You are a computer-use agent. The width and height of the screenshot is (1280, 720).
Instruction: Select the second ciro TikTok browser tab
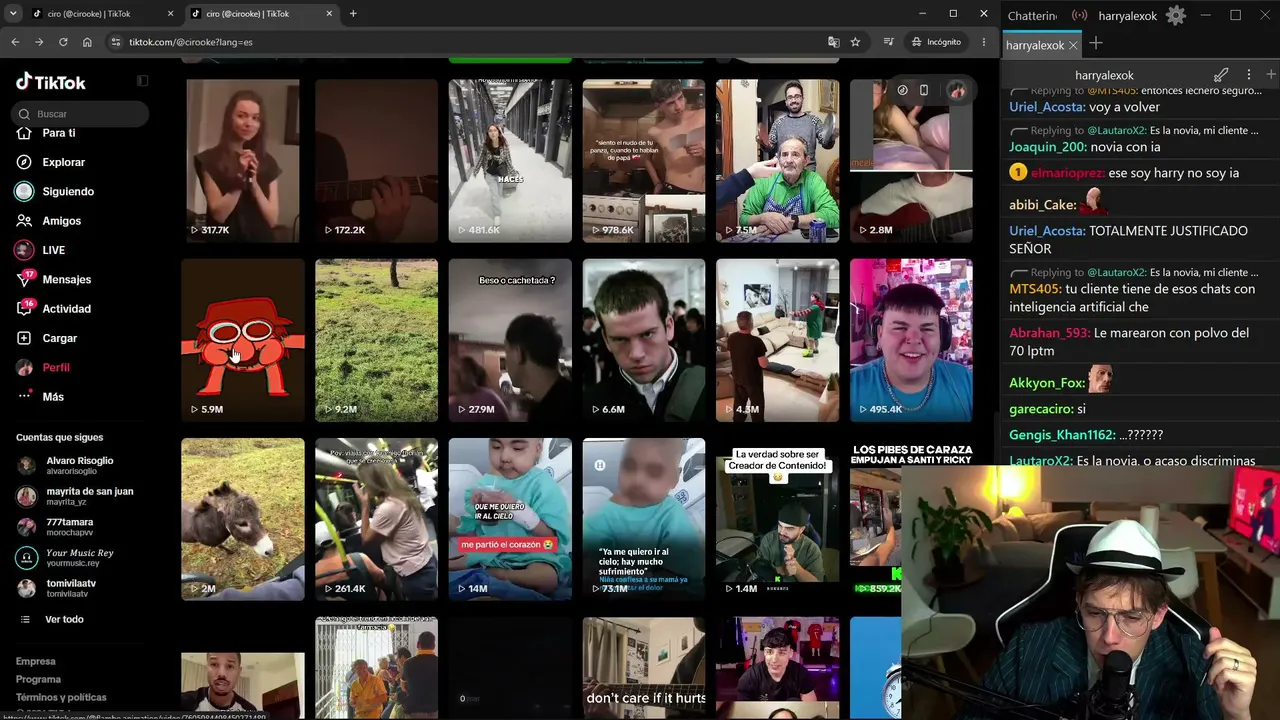click(261, 14)
